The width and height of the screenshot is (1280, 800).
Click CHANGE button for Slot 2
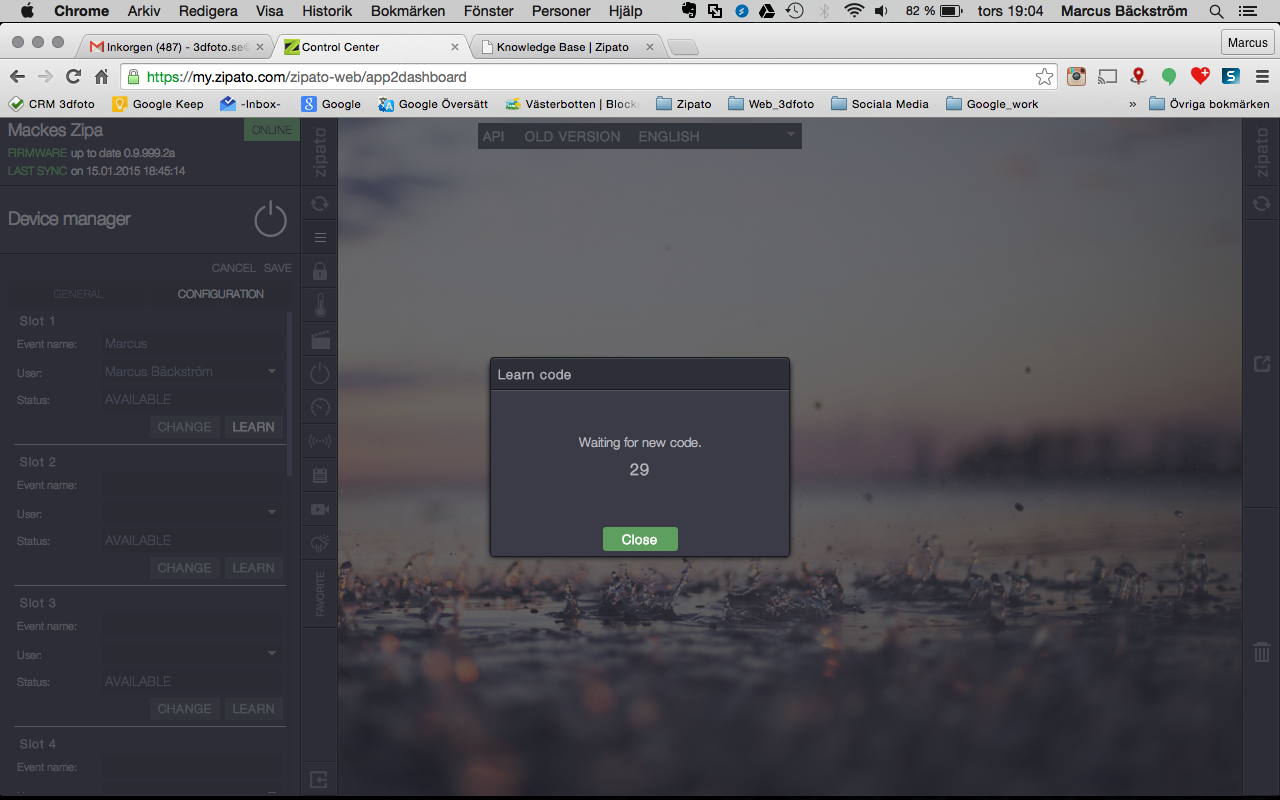[184, 568]
